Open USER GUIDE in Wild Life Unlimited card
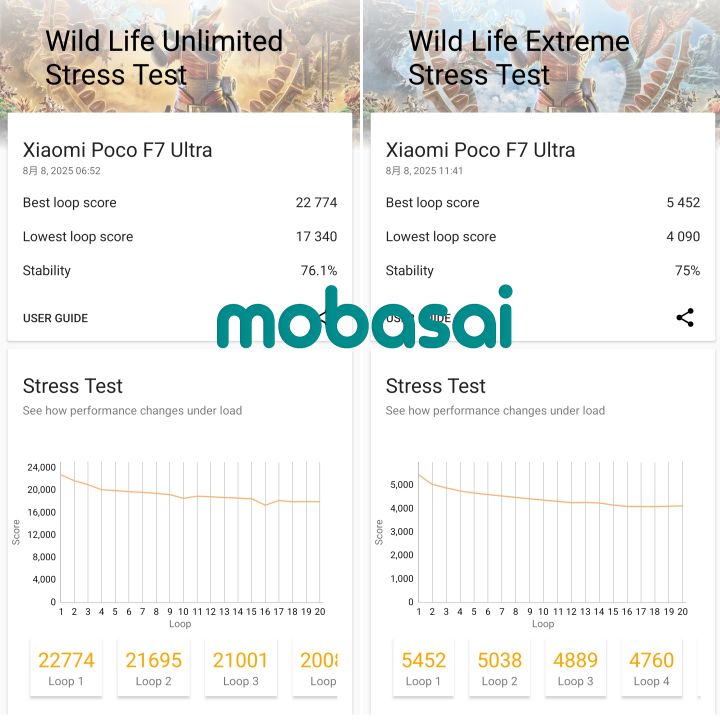This screenshot has height=720, width=720. (x=56, y=318)
